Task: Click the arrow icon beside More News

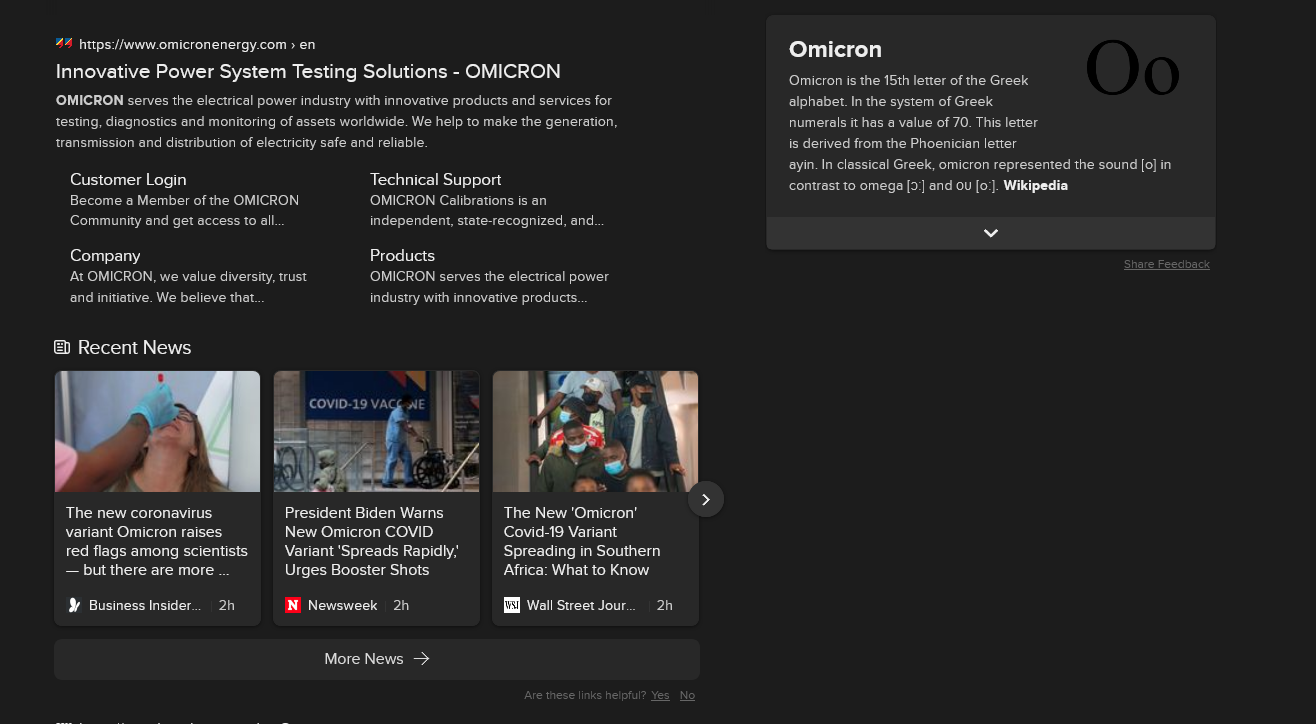Action: pyautogui.click(x=421, y=658)
